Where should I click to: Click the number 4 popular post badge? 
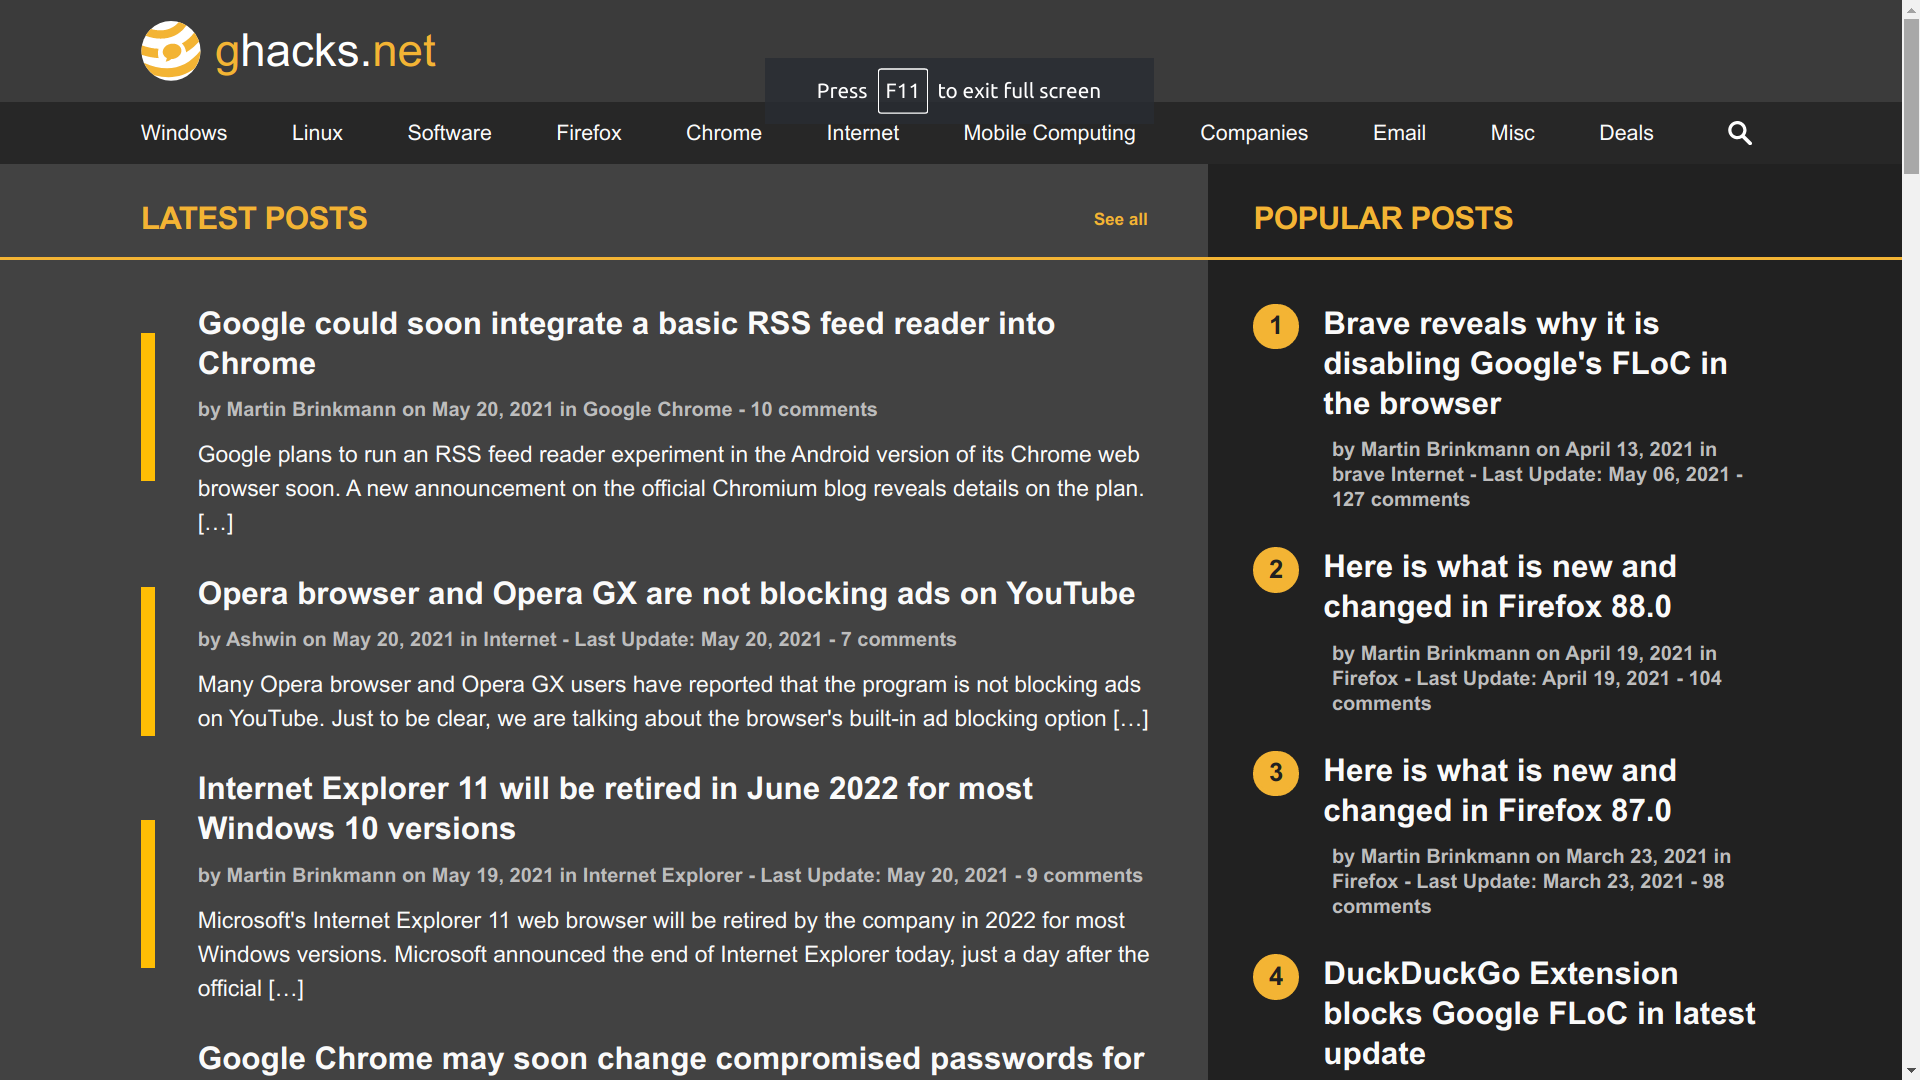[1275, 977]
